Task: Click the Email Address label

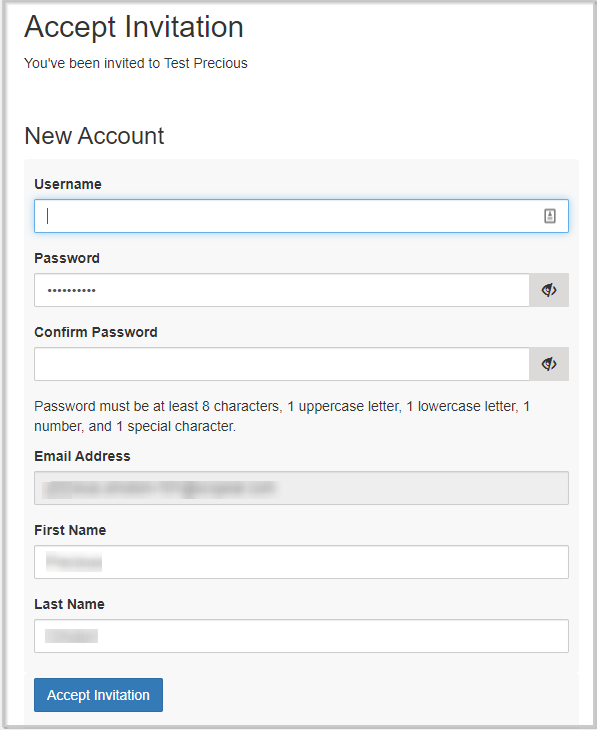Action: click(82, 456)
